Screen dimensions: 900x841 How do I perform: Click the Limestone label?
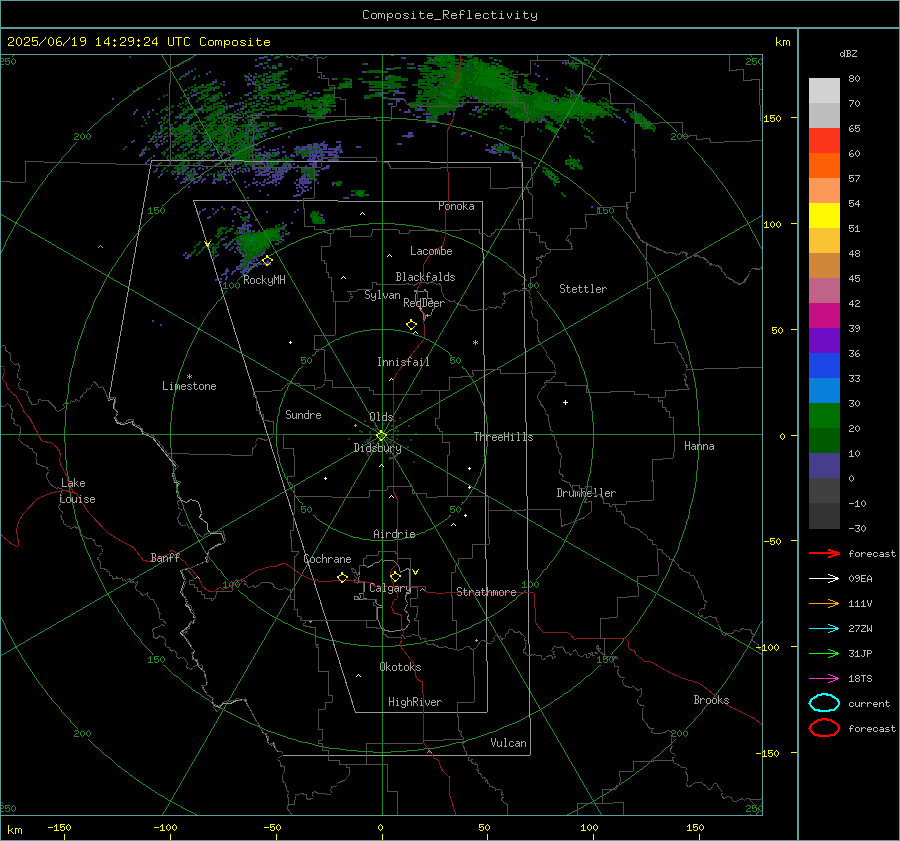189,386
